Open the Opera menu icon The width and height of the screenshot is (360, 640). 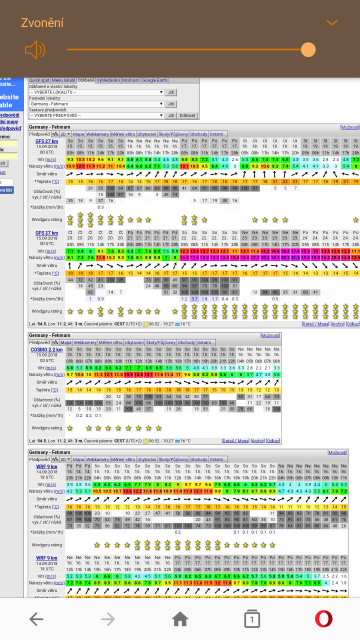pyautogui.click(x=324, y=619)
